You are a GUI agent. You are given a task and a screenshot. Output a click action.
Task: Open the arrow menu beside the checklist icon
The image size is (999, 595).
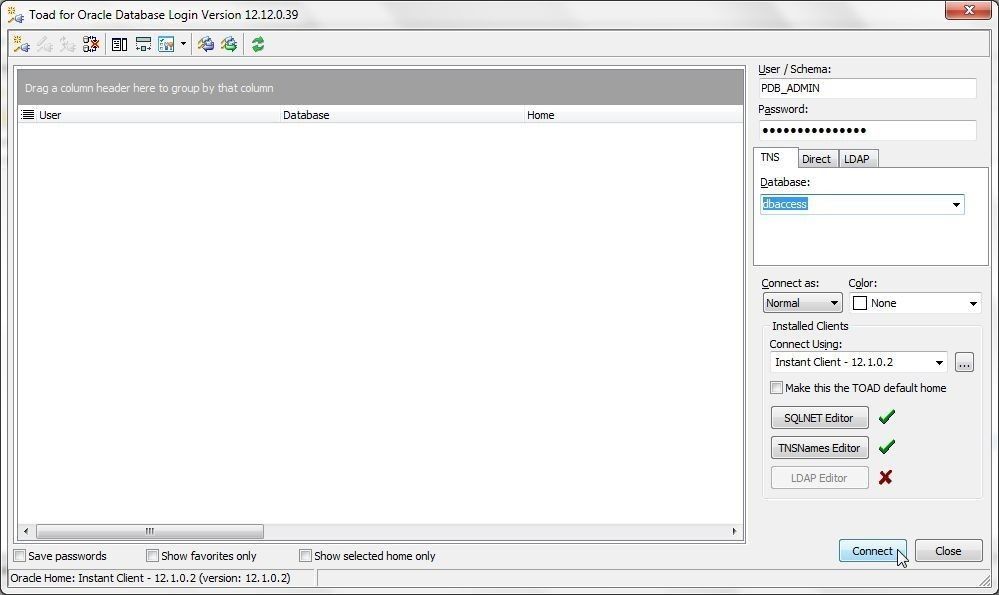(x=183, y=44)
